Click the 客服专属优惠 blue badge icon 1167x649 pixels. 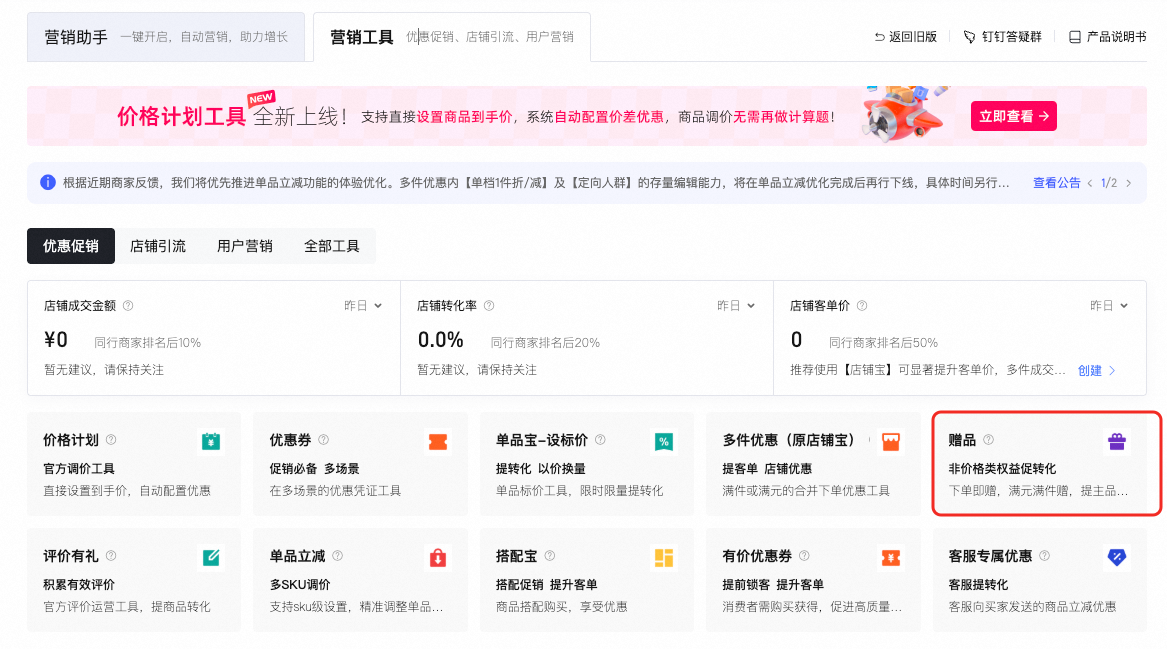click(x=1116, y=557)
